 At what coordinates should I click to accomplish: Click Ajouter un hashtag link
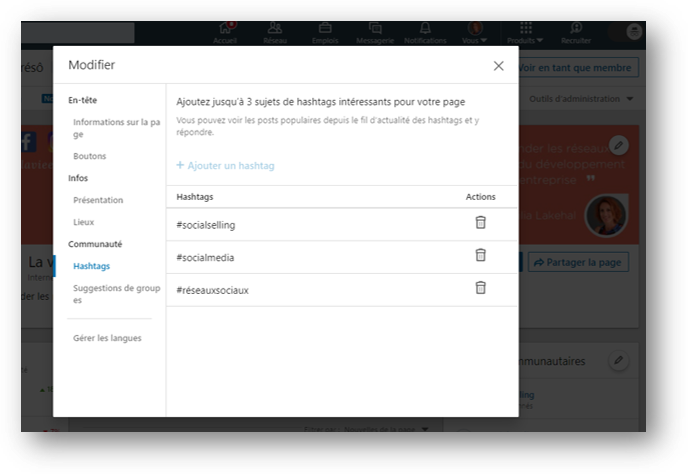(x=226, y=165)
